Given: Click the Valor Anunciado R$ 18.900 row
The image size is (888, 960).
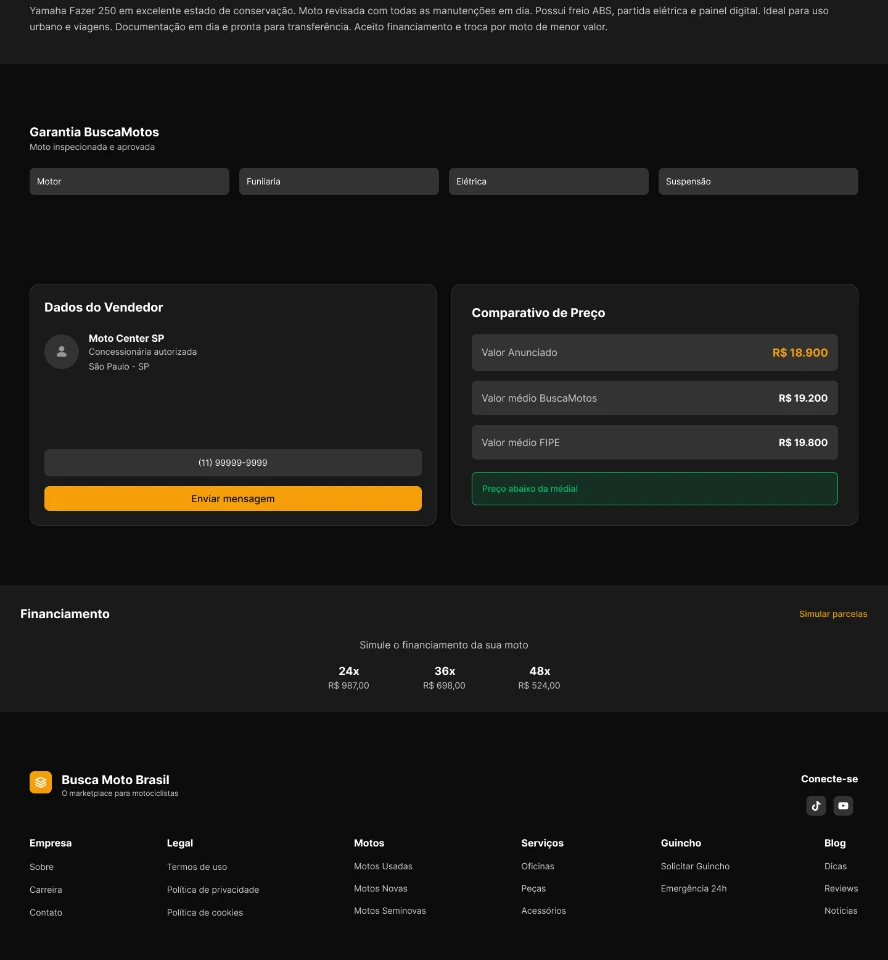Looking at the screenshot, I should click(655, 353).
